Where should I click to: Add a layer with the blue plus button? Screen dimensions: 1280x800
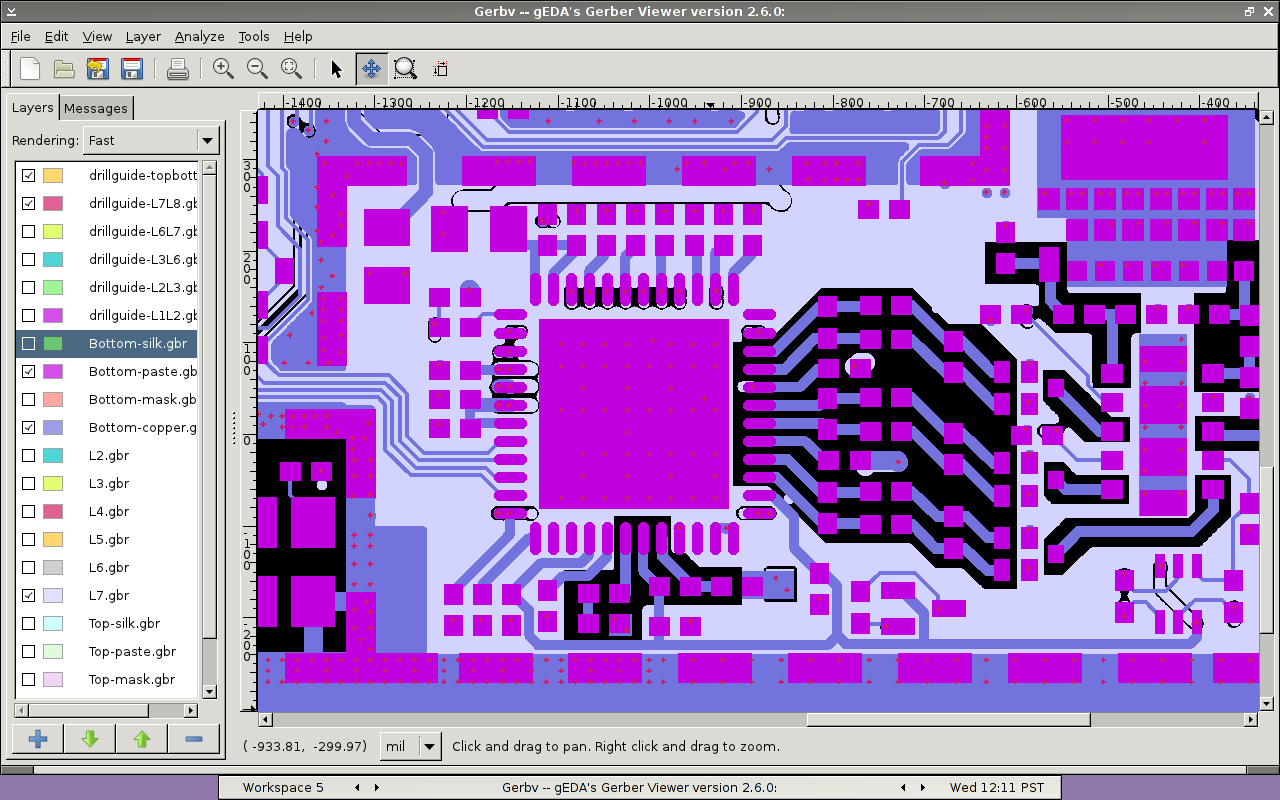tap(38, 739)
